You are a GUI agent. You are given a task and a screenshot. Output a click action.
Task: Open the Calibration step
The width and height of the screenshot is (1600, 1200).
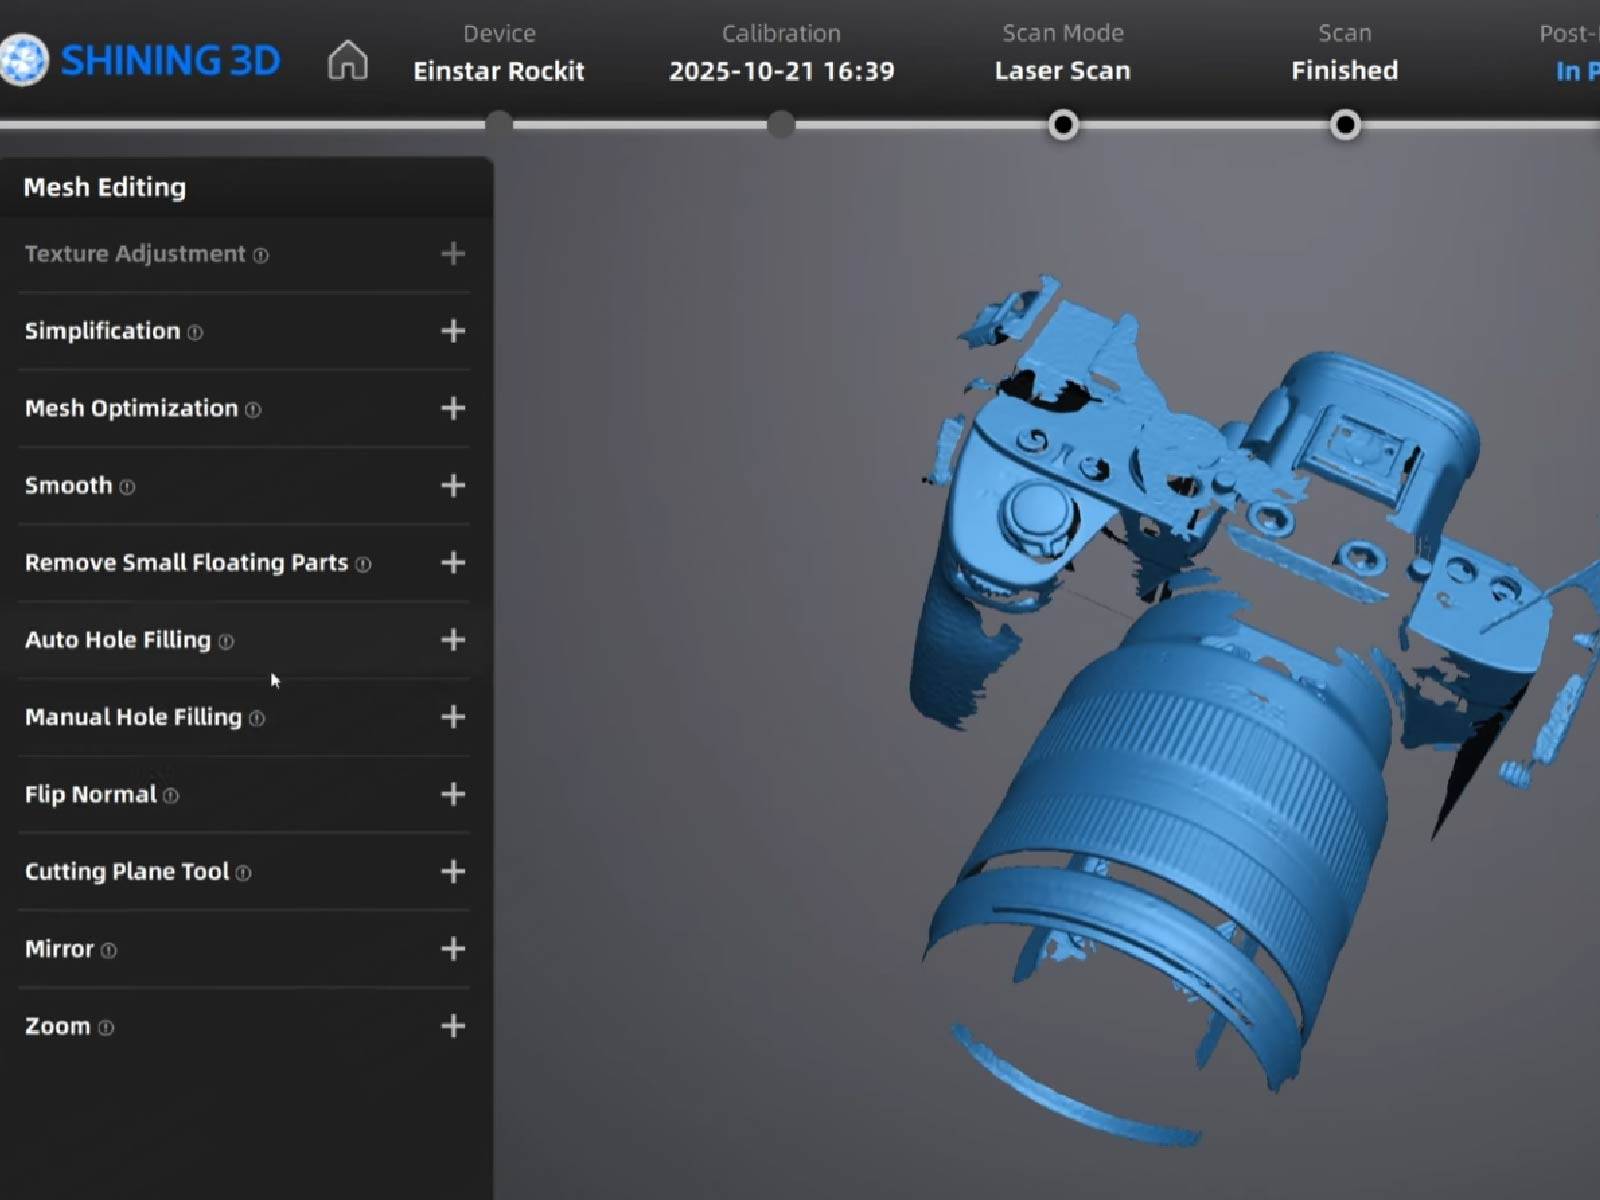point(781,54)
